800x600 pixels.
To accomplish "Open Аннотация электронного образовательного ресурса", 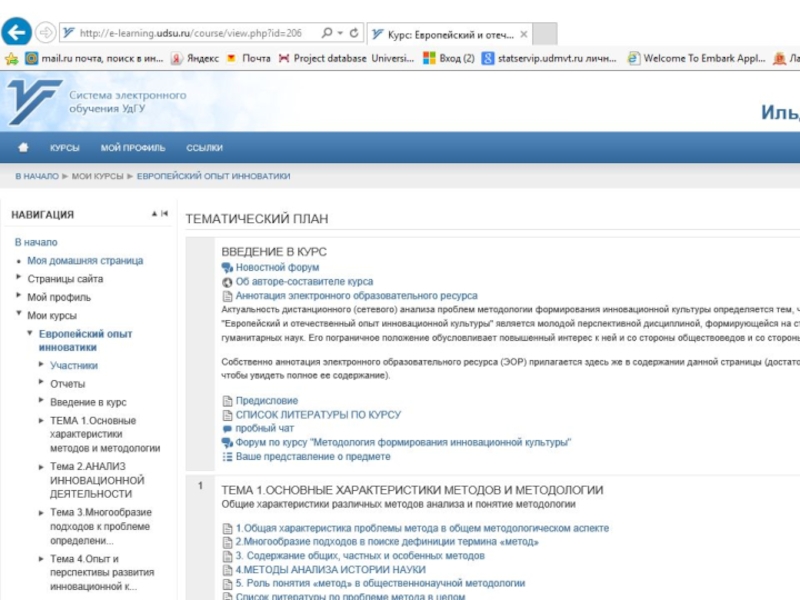I will 357,296.
